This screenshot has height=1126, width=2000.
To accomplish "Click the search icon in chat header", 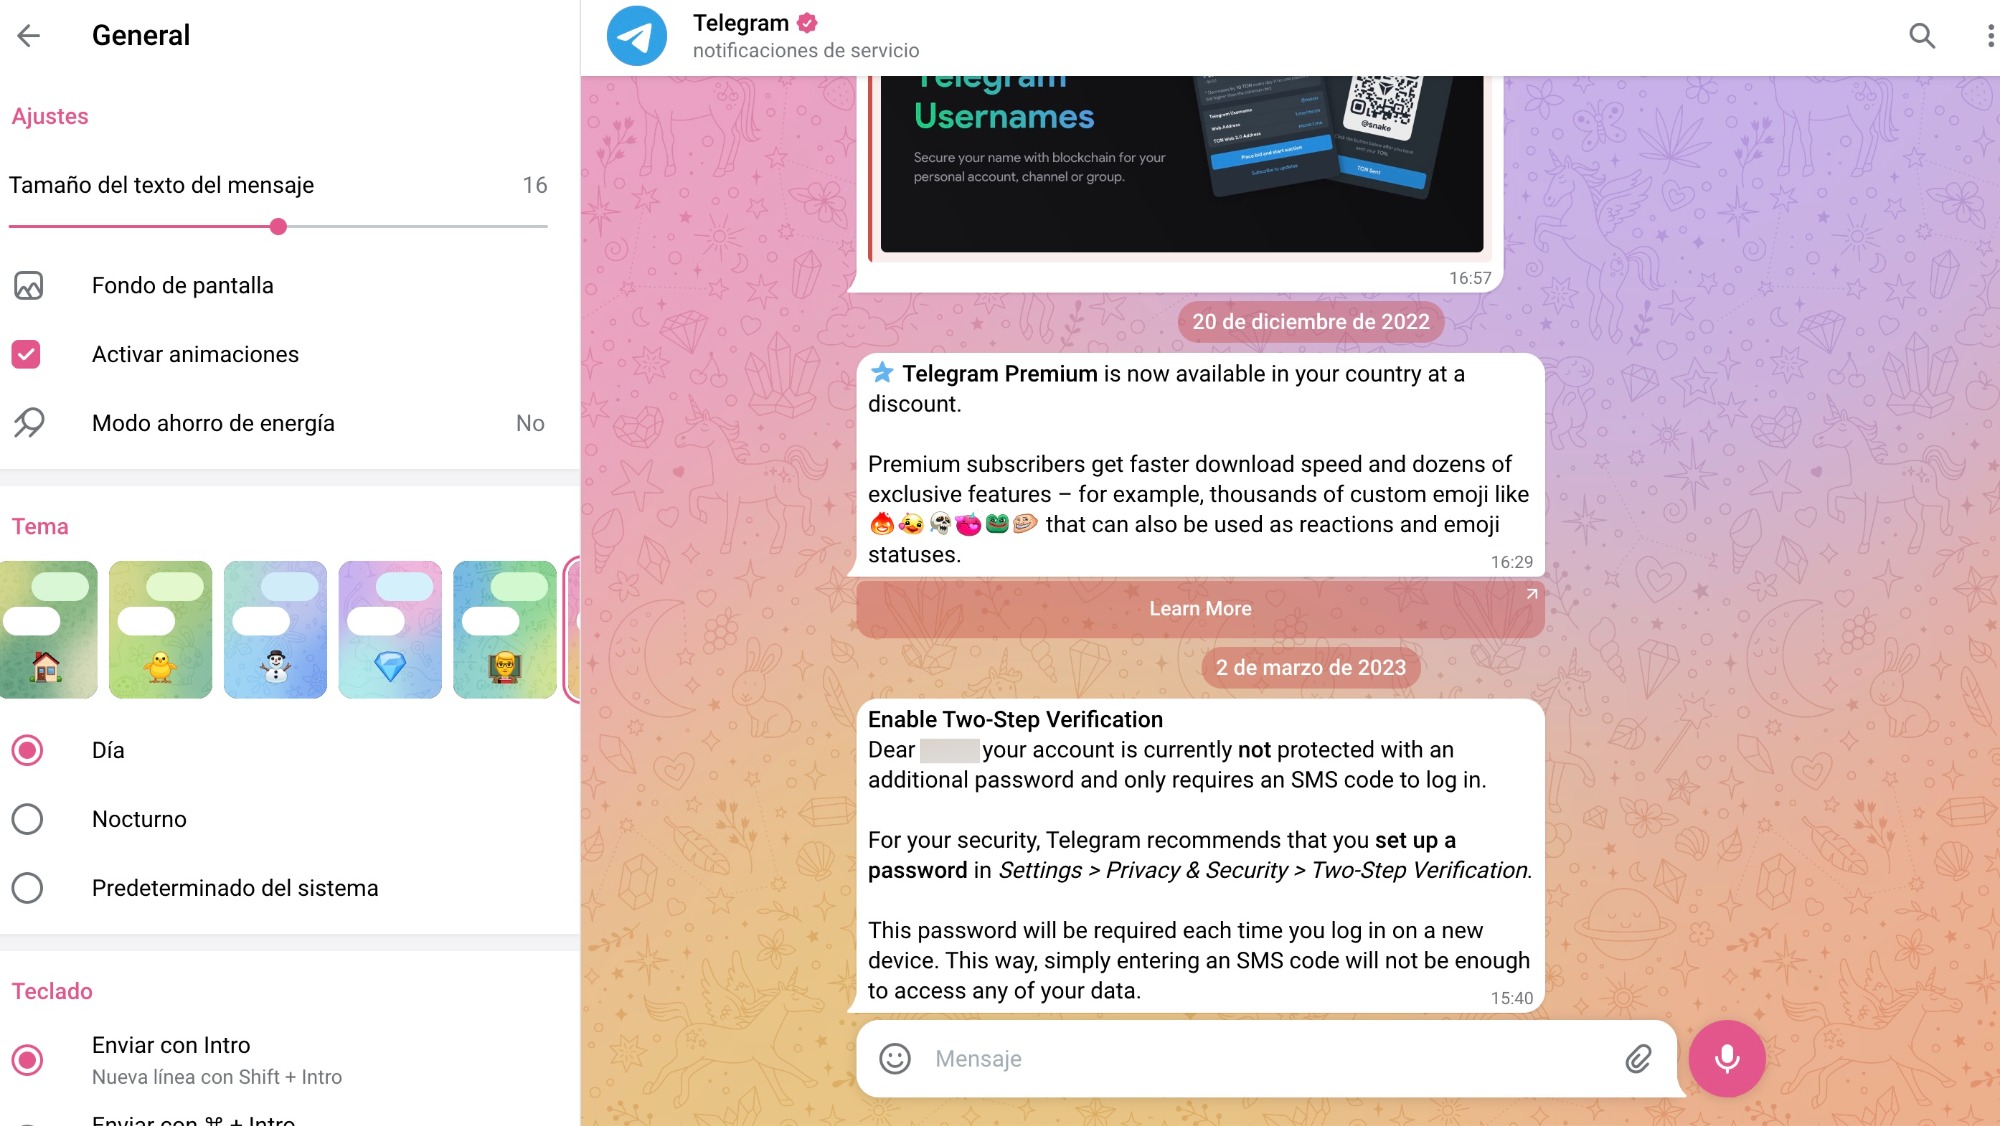I will (x=1920, y=34).
